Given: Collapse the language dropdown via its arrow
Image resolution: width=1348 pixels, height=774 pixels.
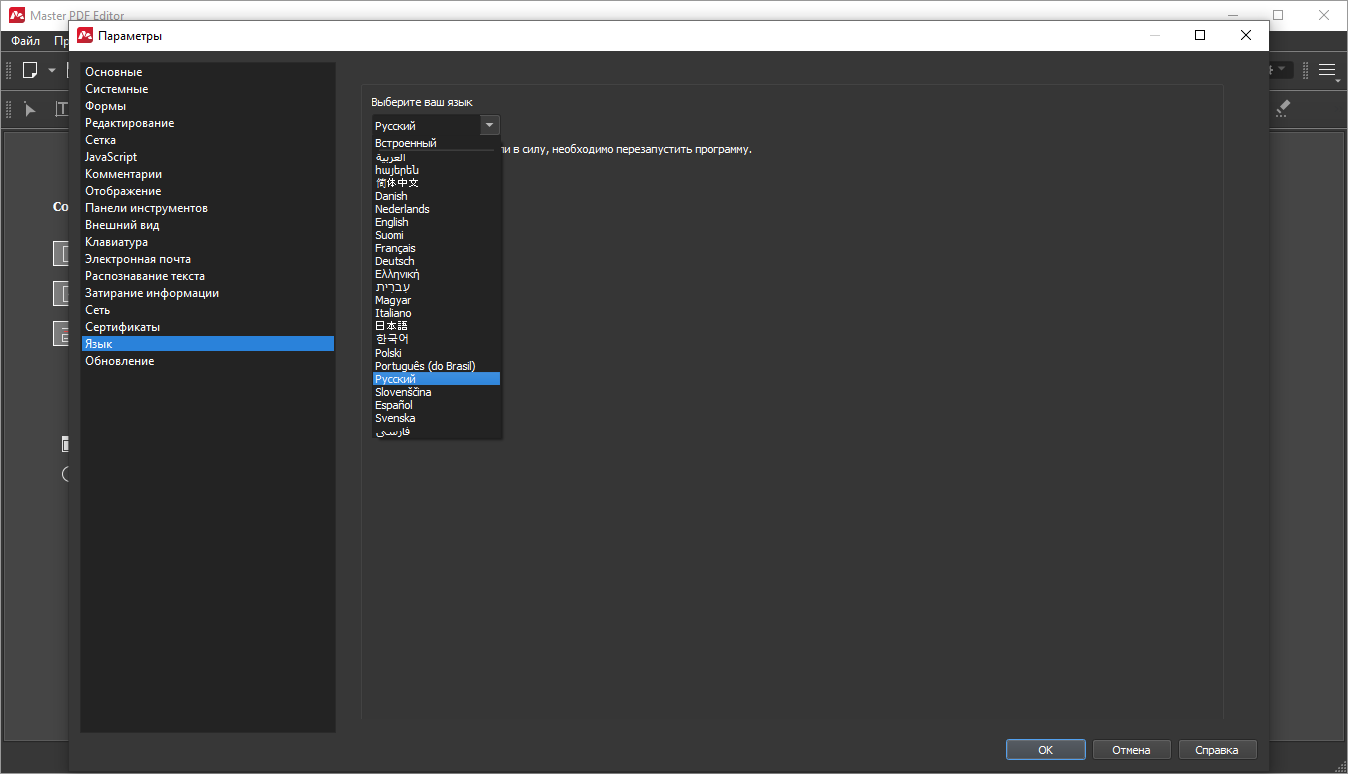Looking at the screenshot, I should 489,126.
